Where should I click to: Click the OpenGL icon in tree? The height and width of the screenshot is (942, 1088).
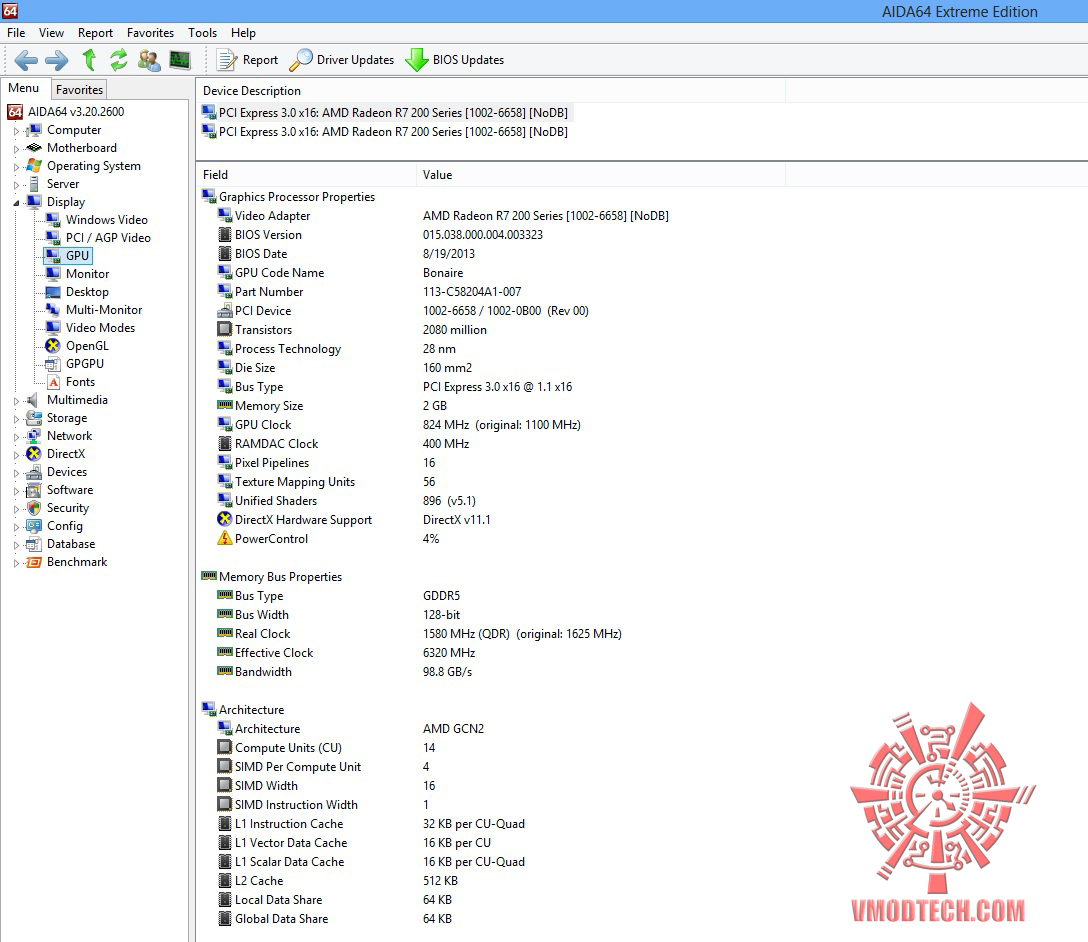tap(53, 346)
